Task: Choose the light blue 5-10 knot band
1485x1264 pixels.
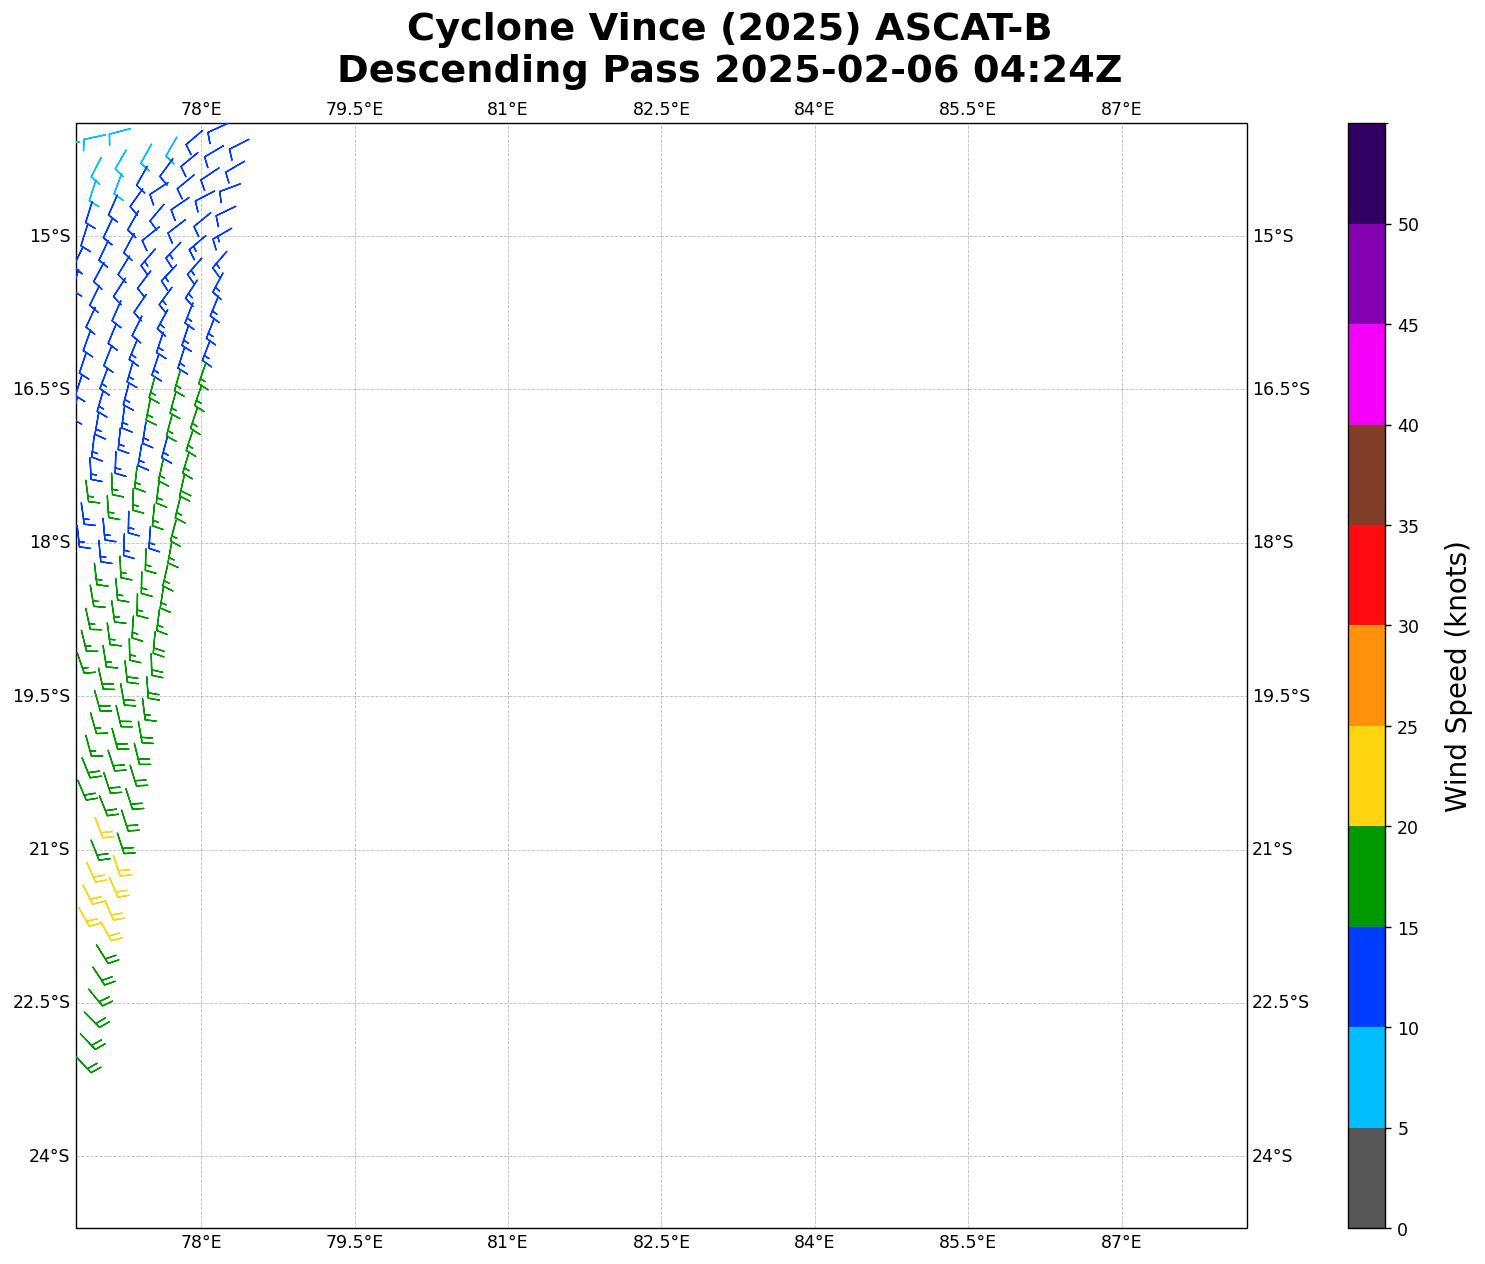Action: [1366, 1077]
